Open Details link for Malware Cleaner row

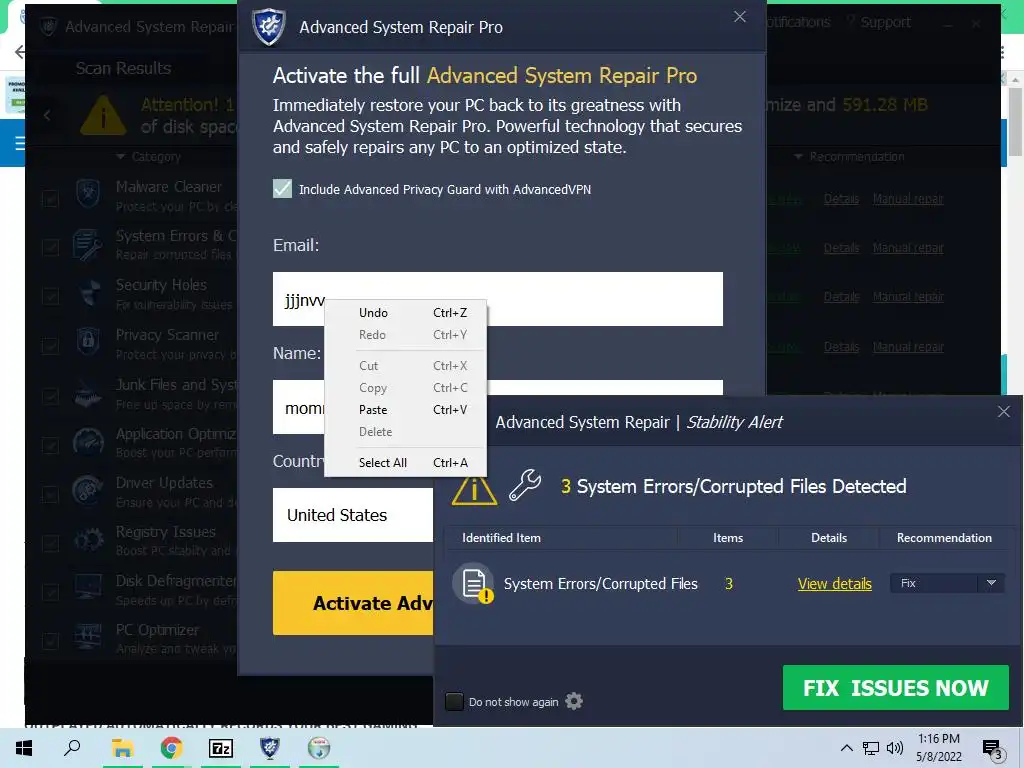point(841,199)
